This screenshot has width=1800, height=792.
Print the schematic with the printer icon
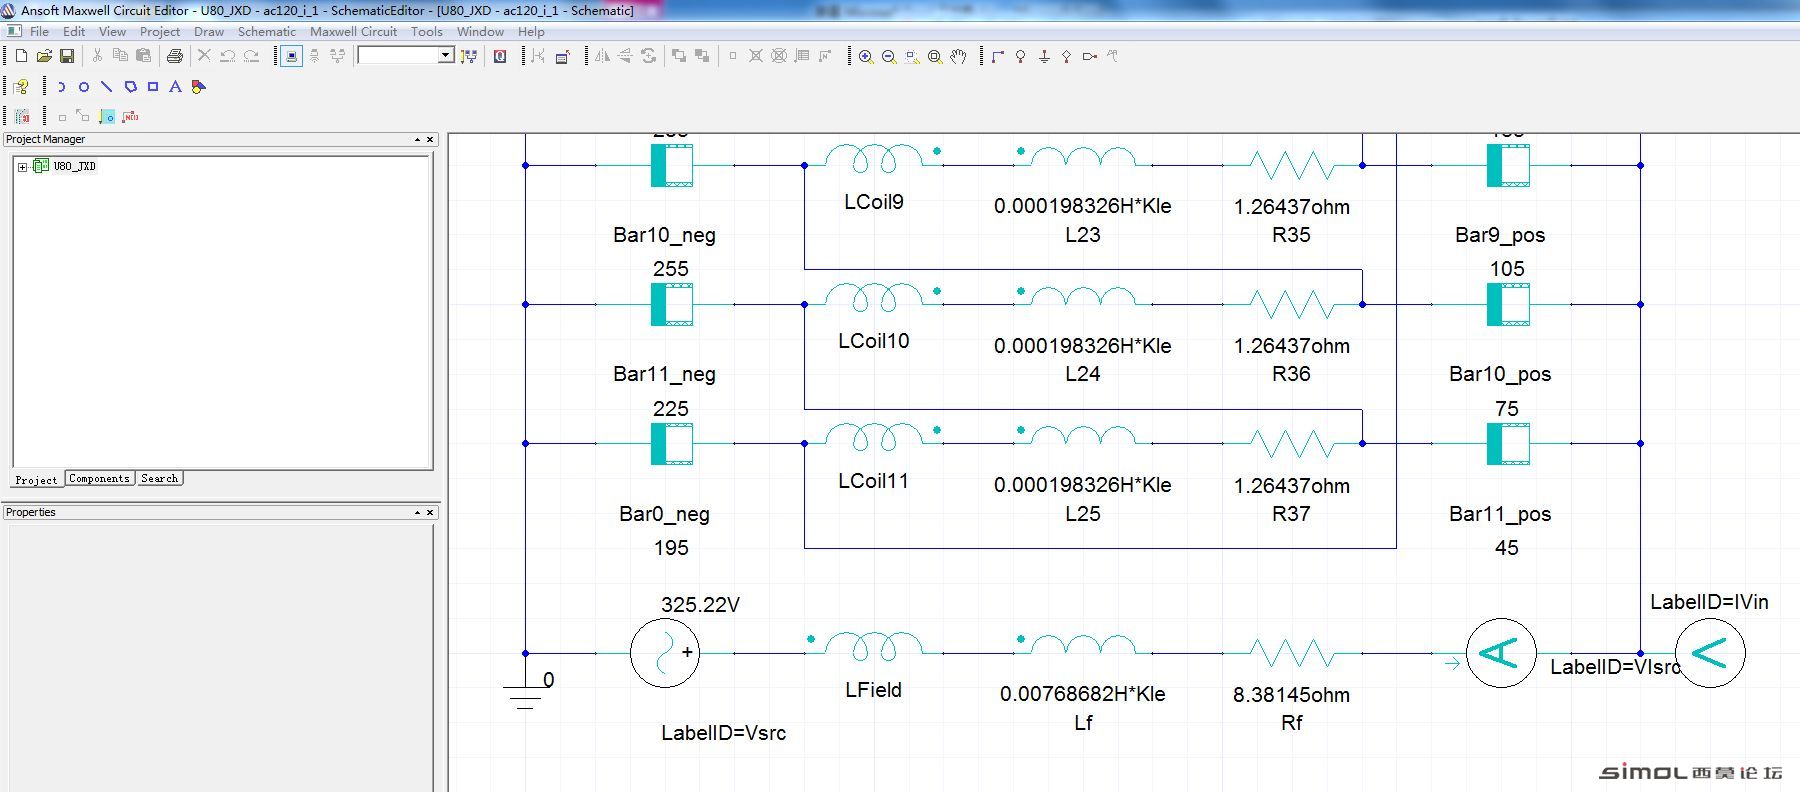click(x=175, y=56)
